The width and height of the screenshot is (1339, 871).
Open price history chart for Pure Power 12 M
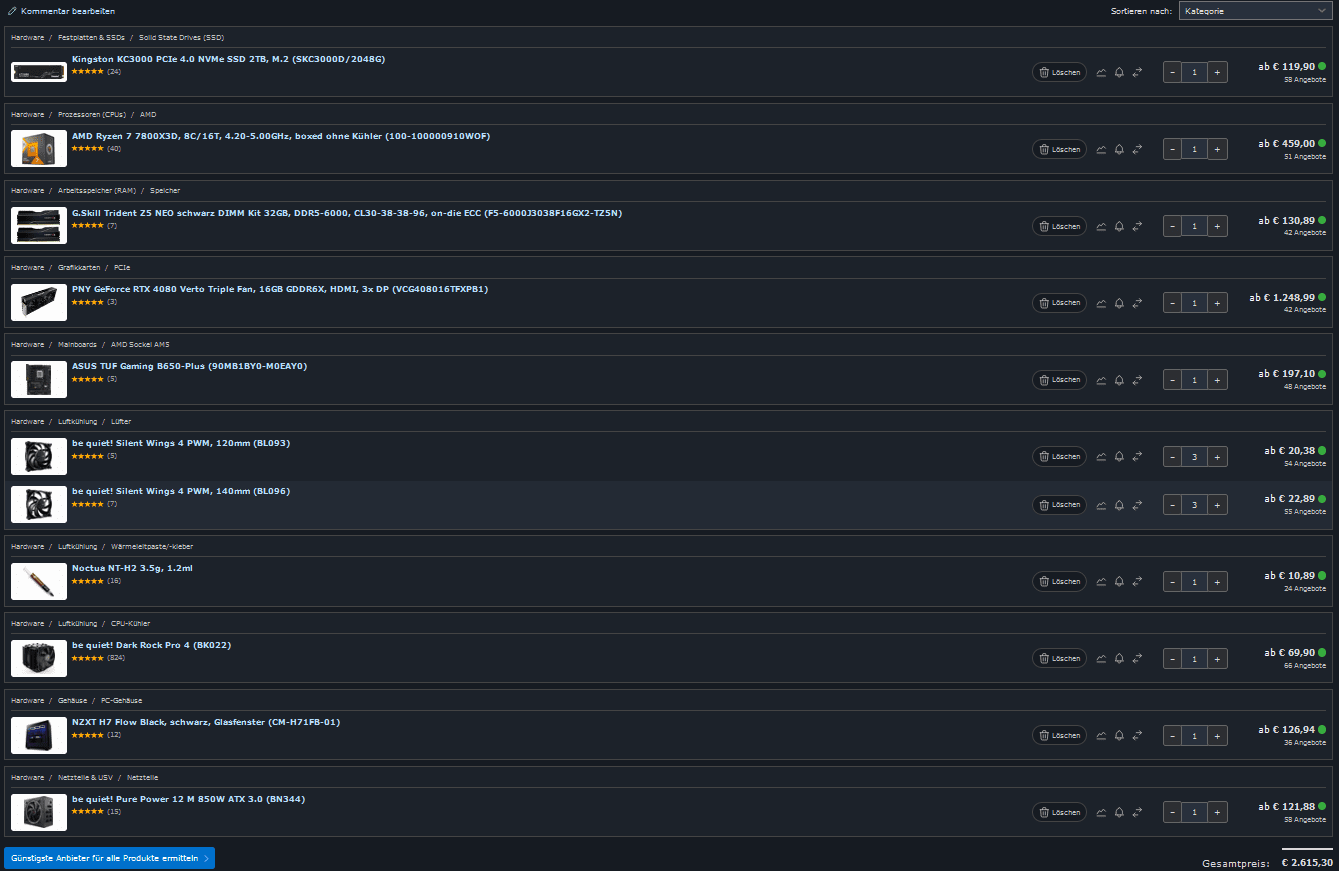point(1101,813)
